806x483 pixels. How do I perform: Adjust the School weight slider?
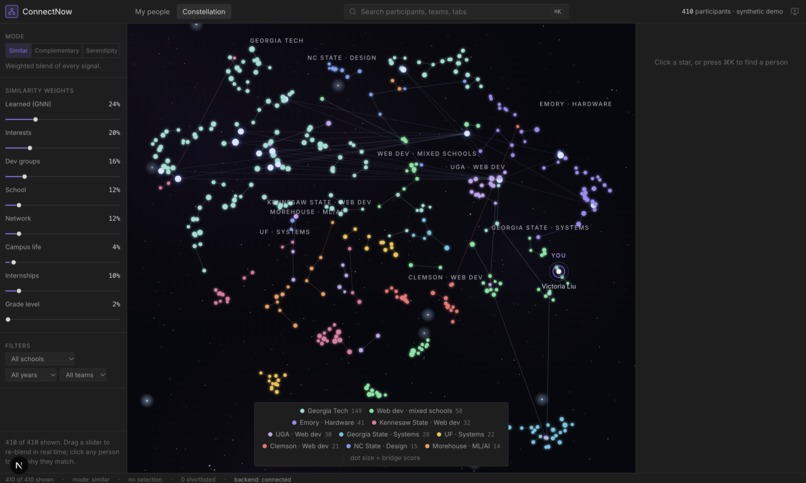(x=63, y=205)
